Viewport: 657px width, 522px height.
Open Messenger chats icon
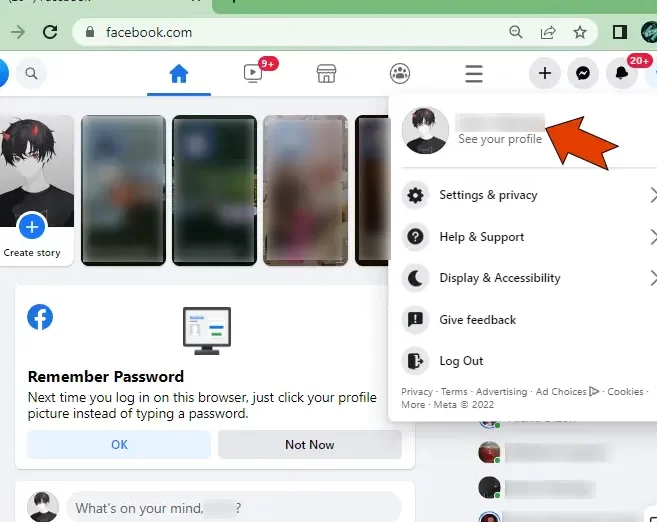tap(583, 73)
